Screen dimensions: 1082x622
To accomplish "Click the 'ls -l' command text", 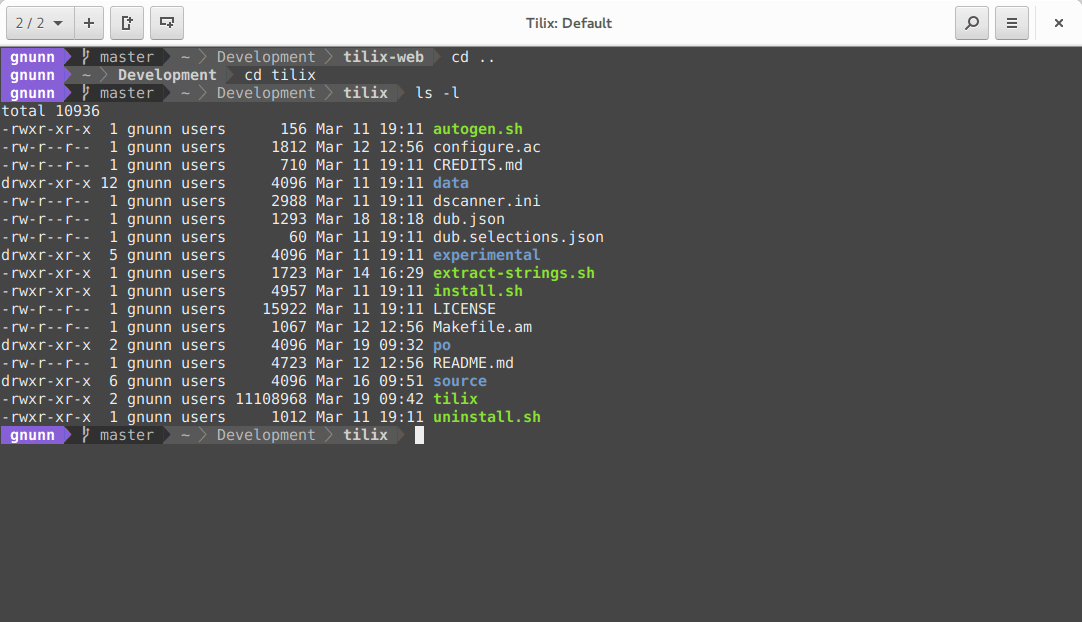I will tap(437, 93).
